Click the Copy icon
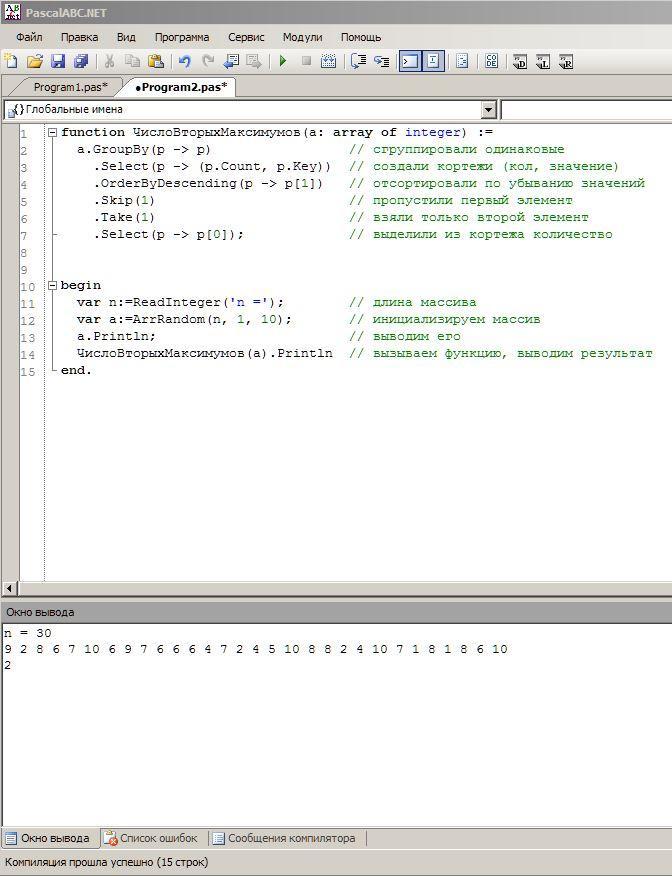The height and width of the screenshot is (876, 672). [x=133, y=61]
